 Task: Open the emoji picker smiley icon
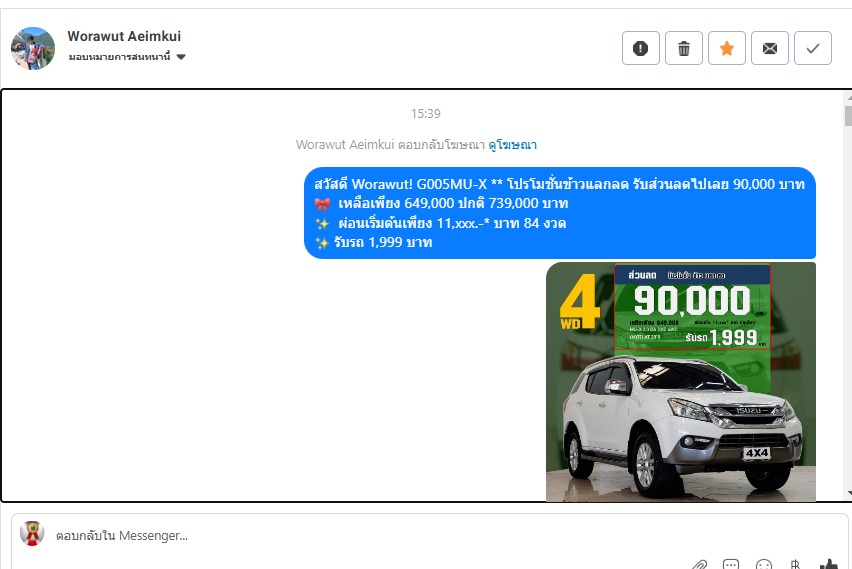[x=763, y=565]
